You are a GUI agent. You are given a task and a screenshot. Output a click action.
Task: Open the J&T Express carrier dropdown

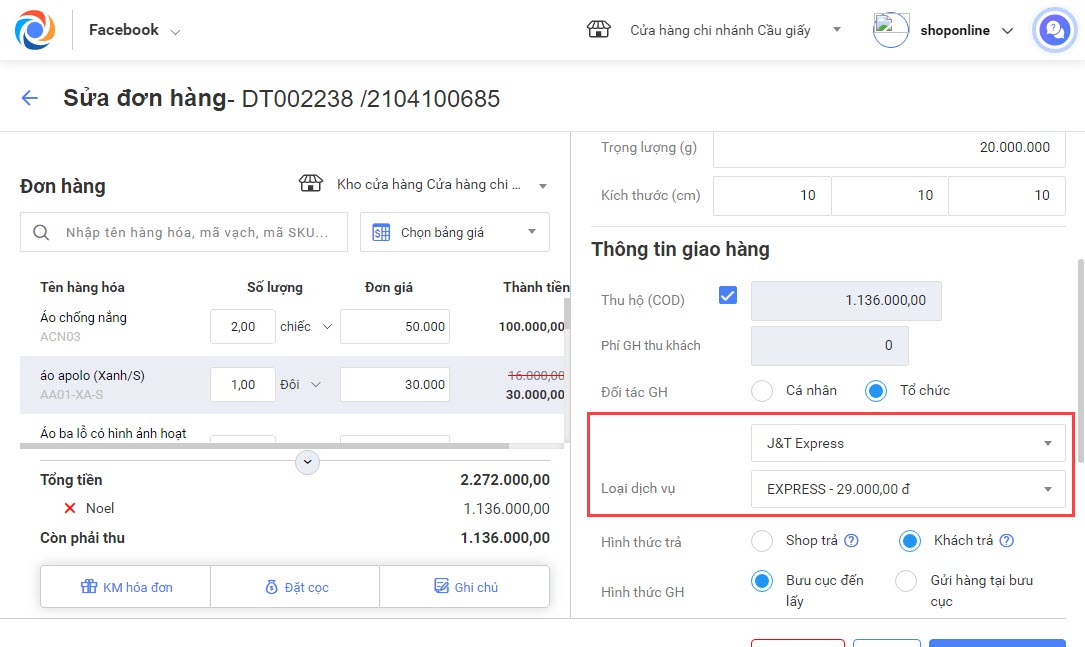click(908, 443)
